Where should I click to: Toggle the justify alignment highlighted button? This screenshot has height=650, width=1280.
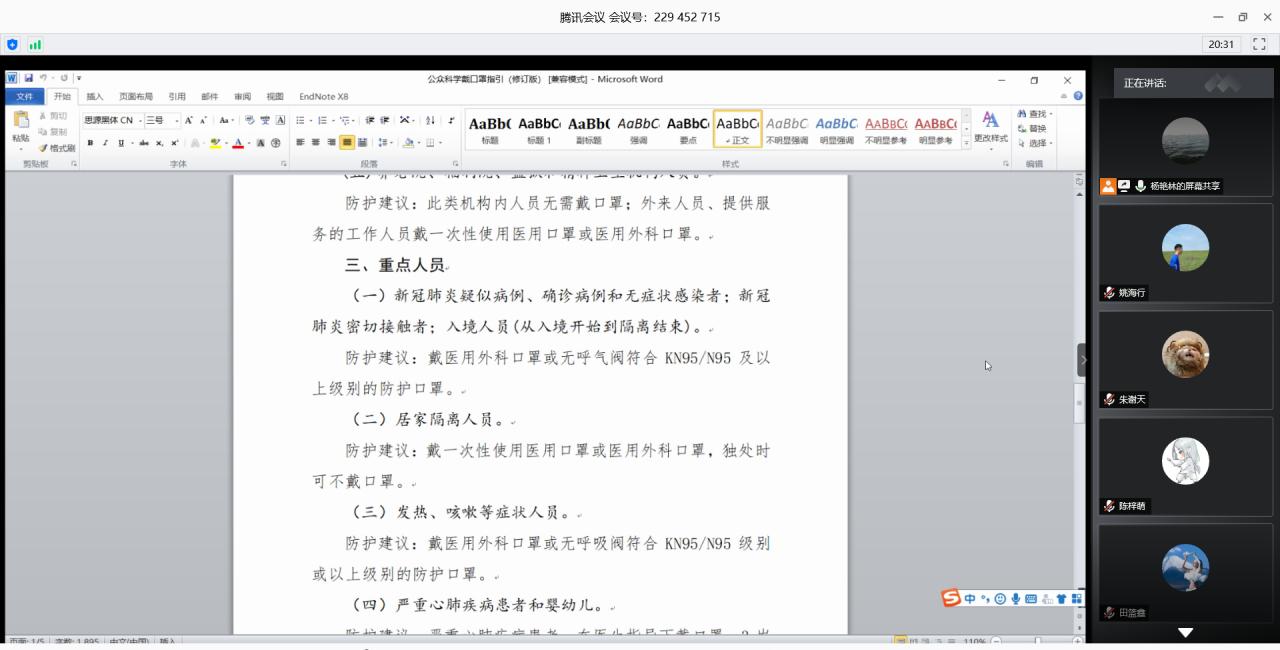[346, 143]
